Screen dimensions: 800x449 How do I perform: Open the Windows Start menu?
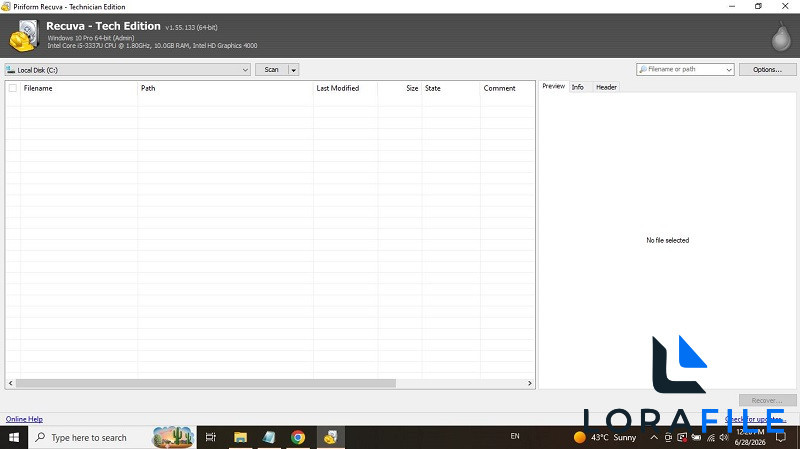(x=14, y=437)
